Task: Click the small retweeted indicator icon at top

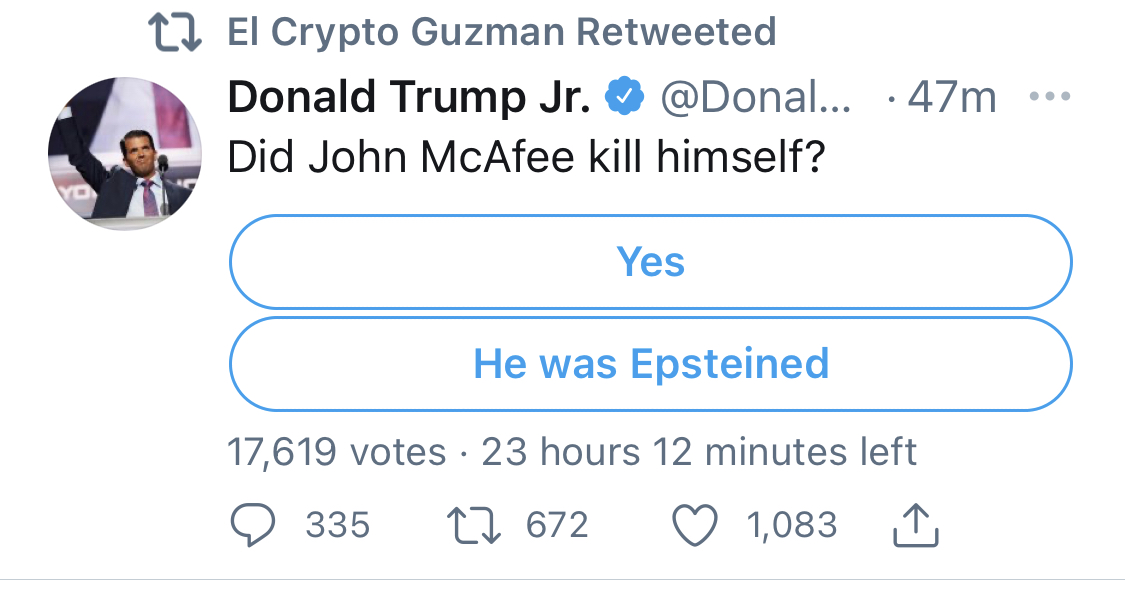Action: tap(173, 33)
